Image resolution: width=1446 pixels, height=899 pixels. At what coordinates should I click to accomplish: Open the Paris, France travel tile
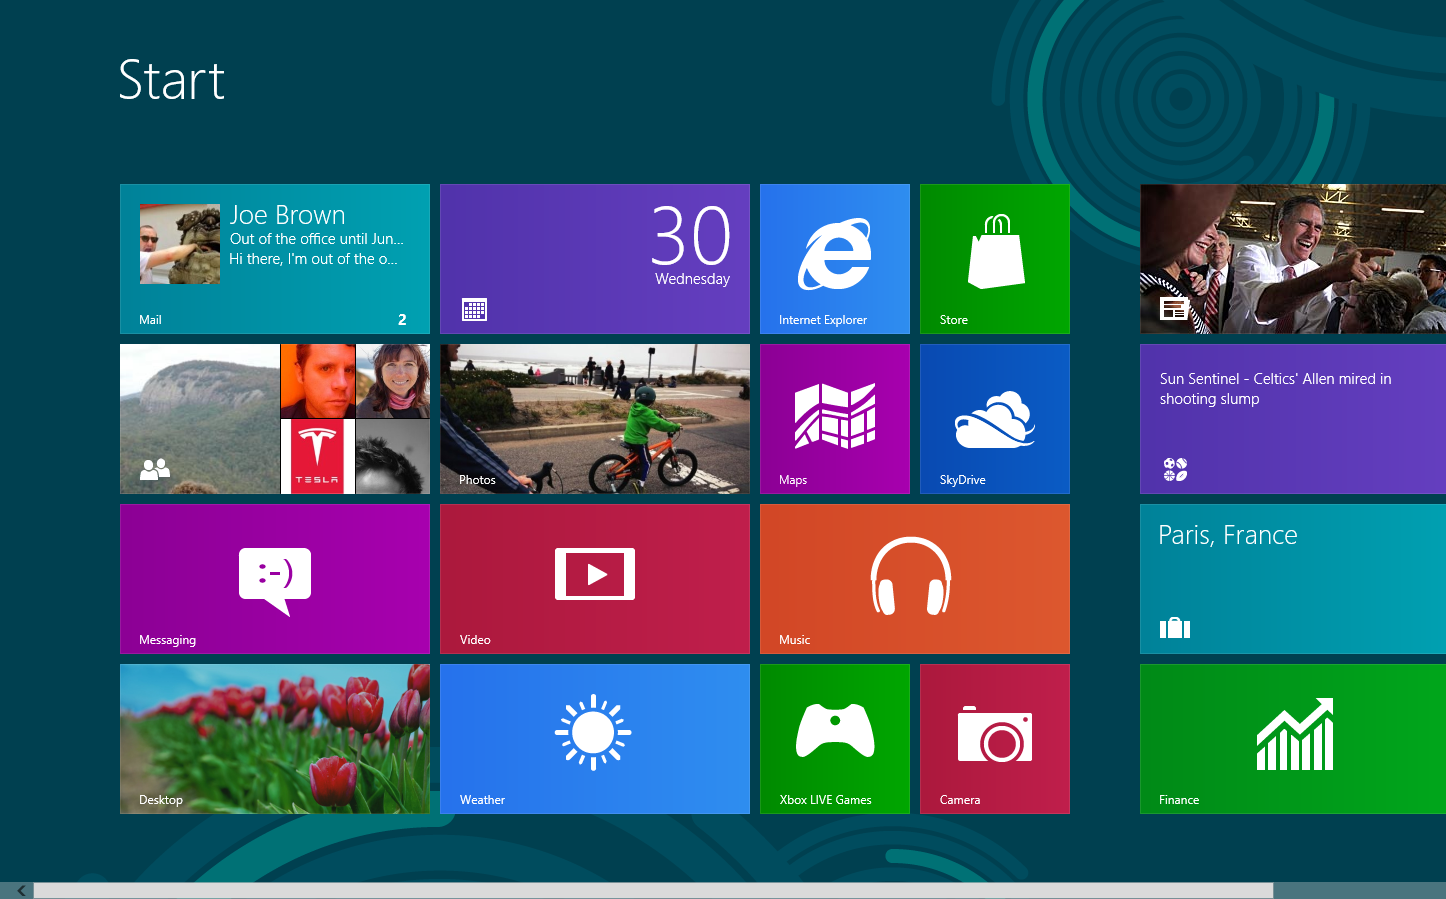(x=1293, y=579)
